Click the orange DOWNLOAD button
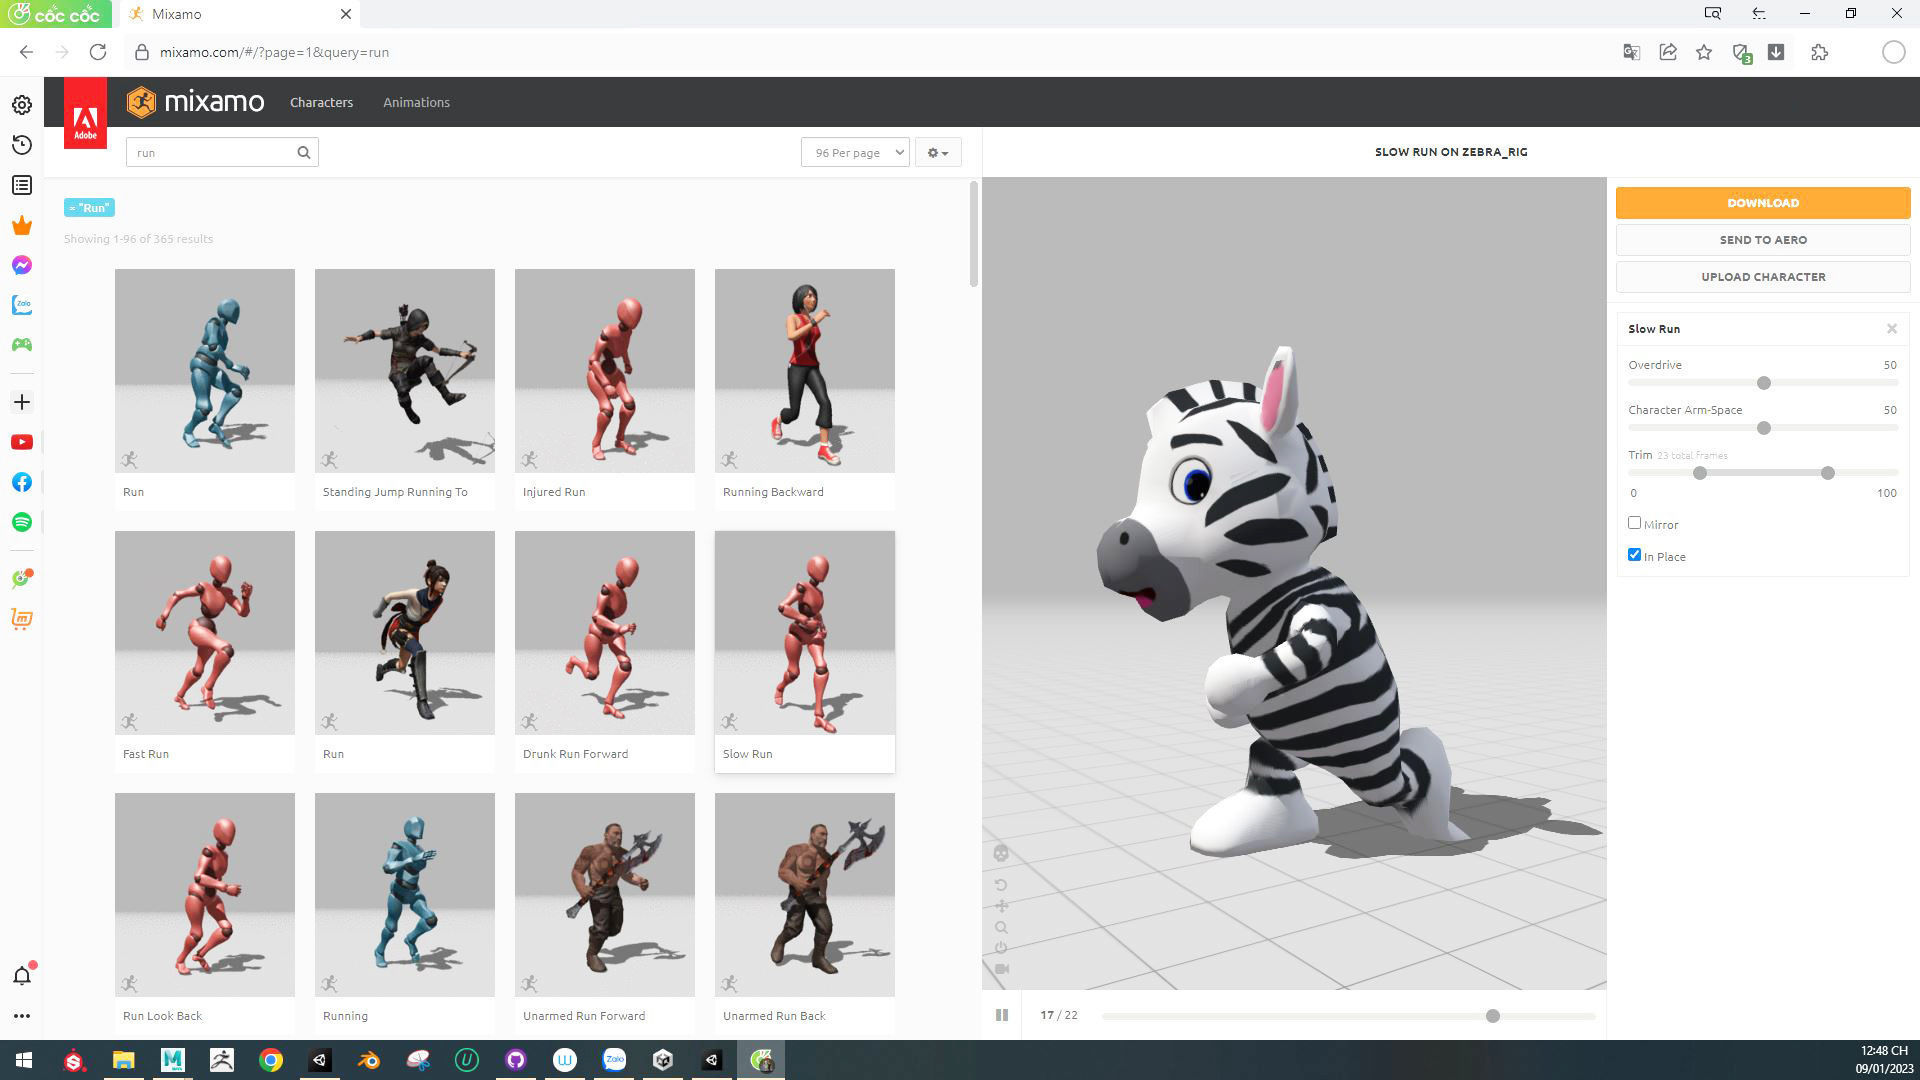Screen dimensions: 1920x1080 (x=1763, y=203)
